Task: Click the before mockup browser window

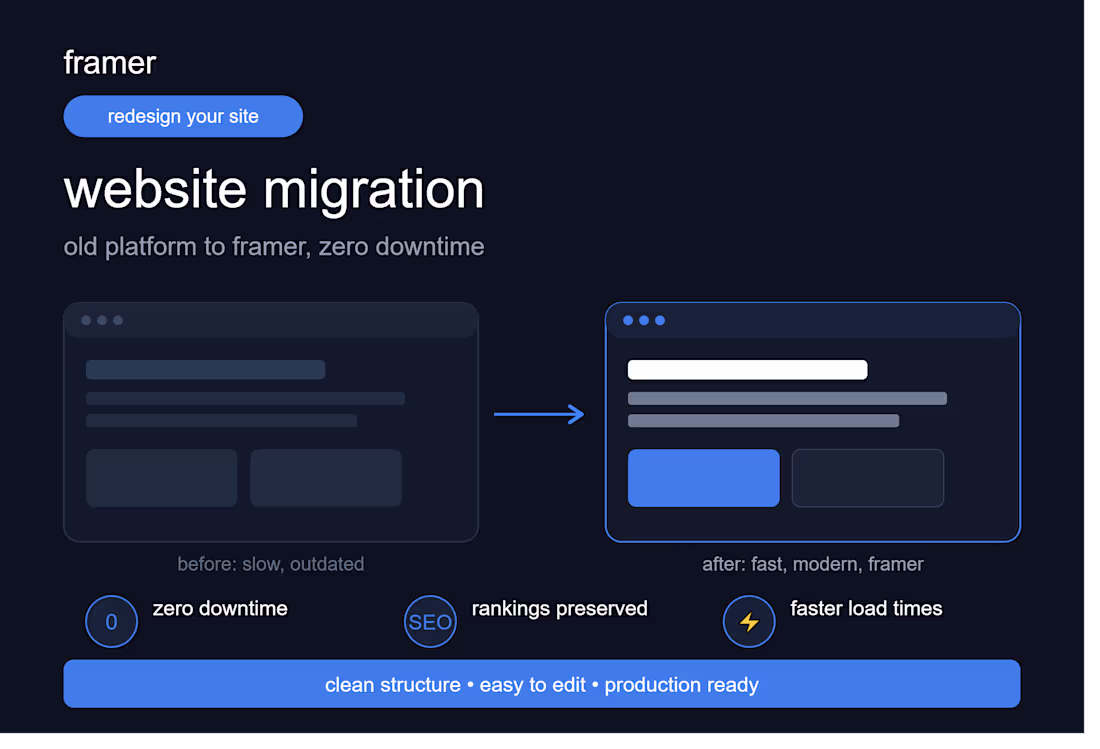Action: (271, 422)
